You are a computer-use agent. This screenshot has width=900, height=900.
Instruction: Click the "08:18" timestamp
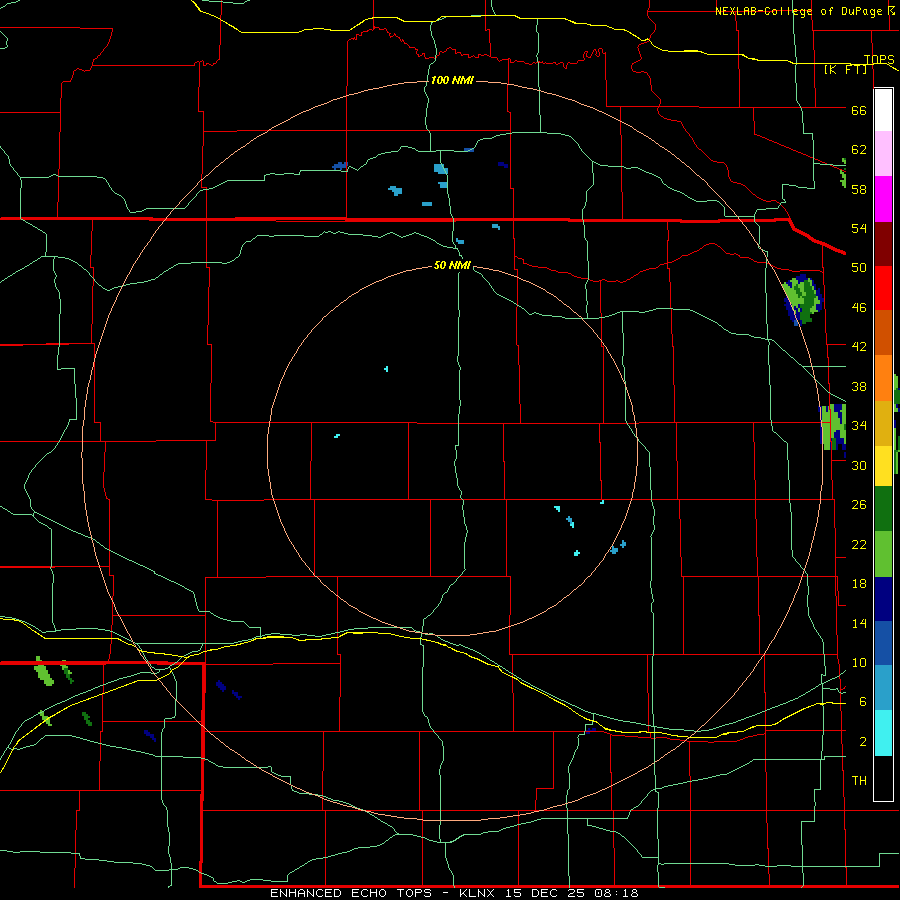(618, 893)
